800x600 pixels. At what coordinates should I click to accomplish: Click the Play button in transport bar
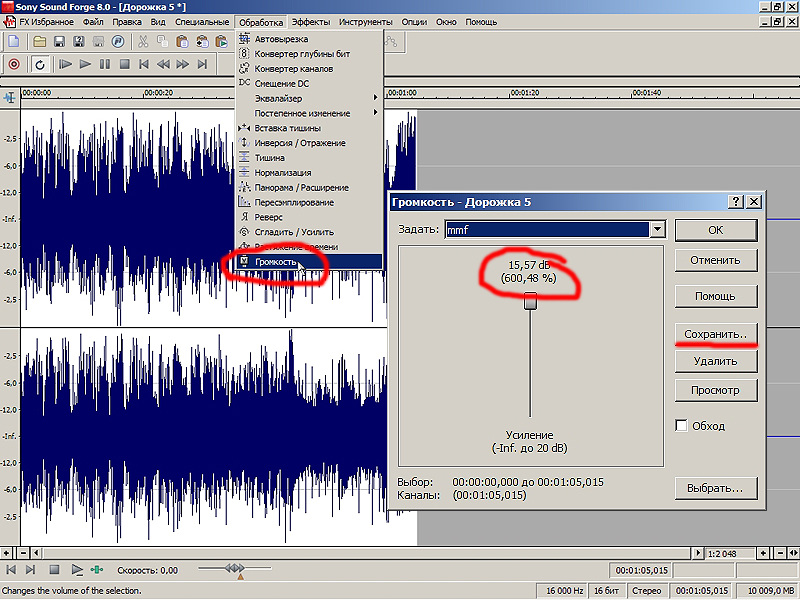point(85,64)
